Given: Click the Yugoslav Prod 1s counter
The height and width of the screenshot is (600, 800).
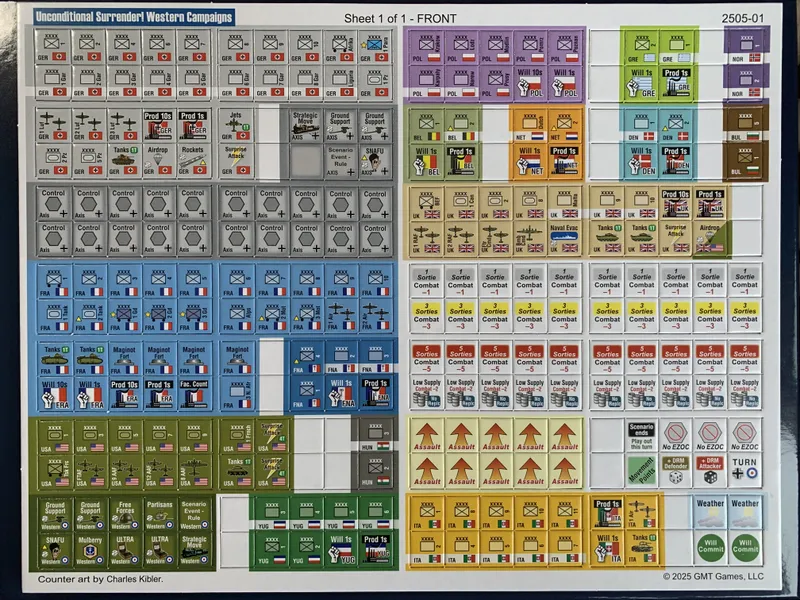Looking at the screenshot, I should pyautogui.click(x=376, y=549).
